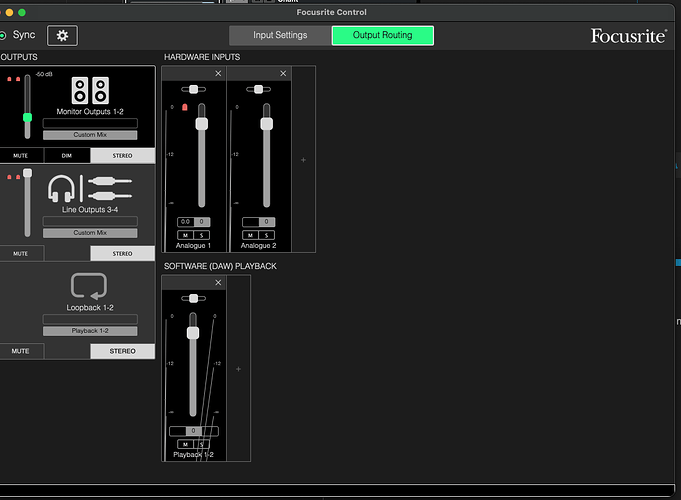Click the Analogue 2 channel label
The width and height of the screenshot is (681, 500).
tap(258, 246)
